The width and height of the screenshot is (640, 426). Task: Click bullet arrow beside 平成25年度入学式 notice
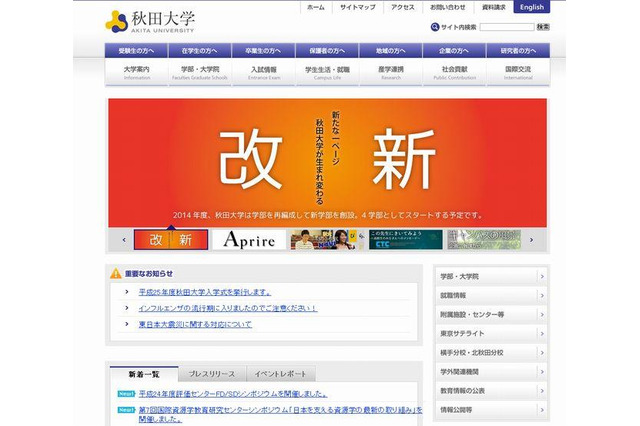[127, 292]
